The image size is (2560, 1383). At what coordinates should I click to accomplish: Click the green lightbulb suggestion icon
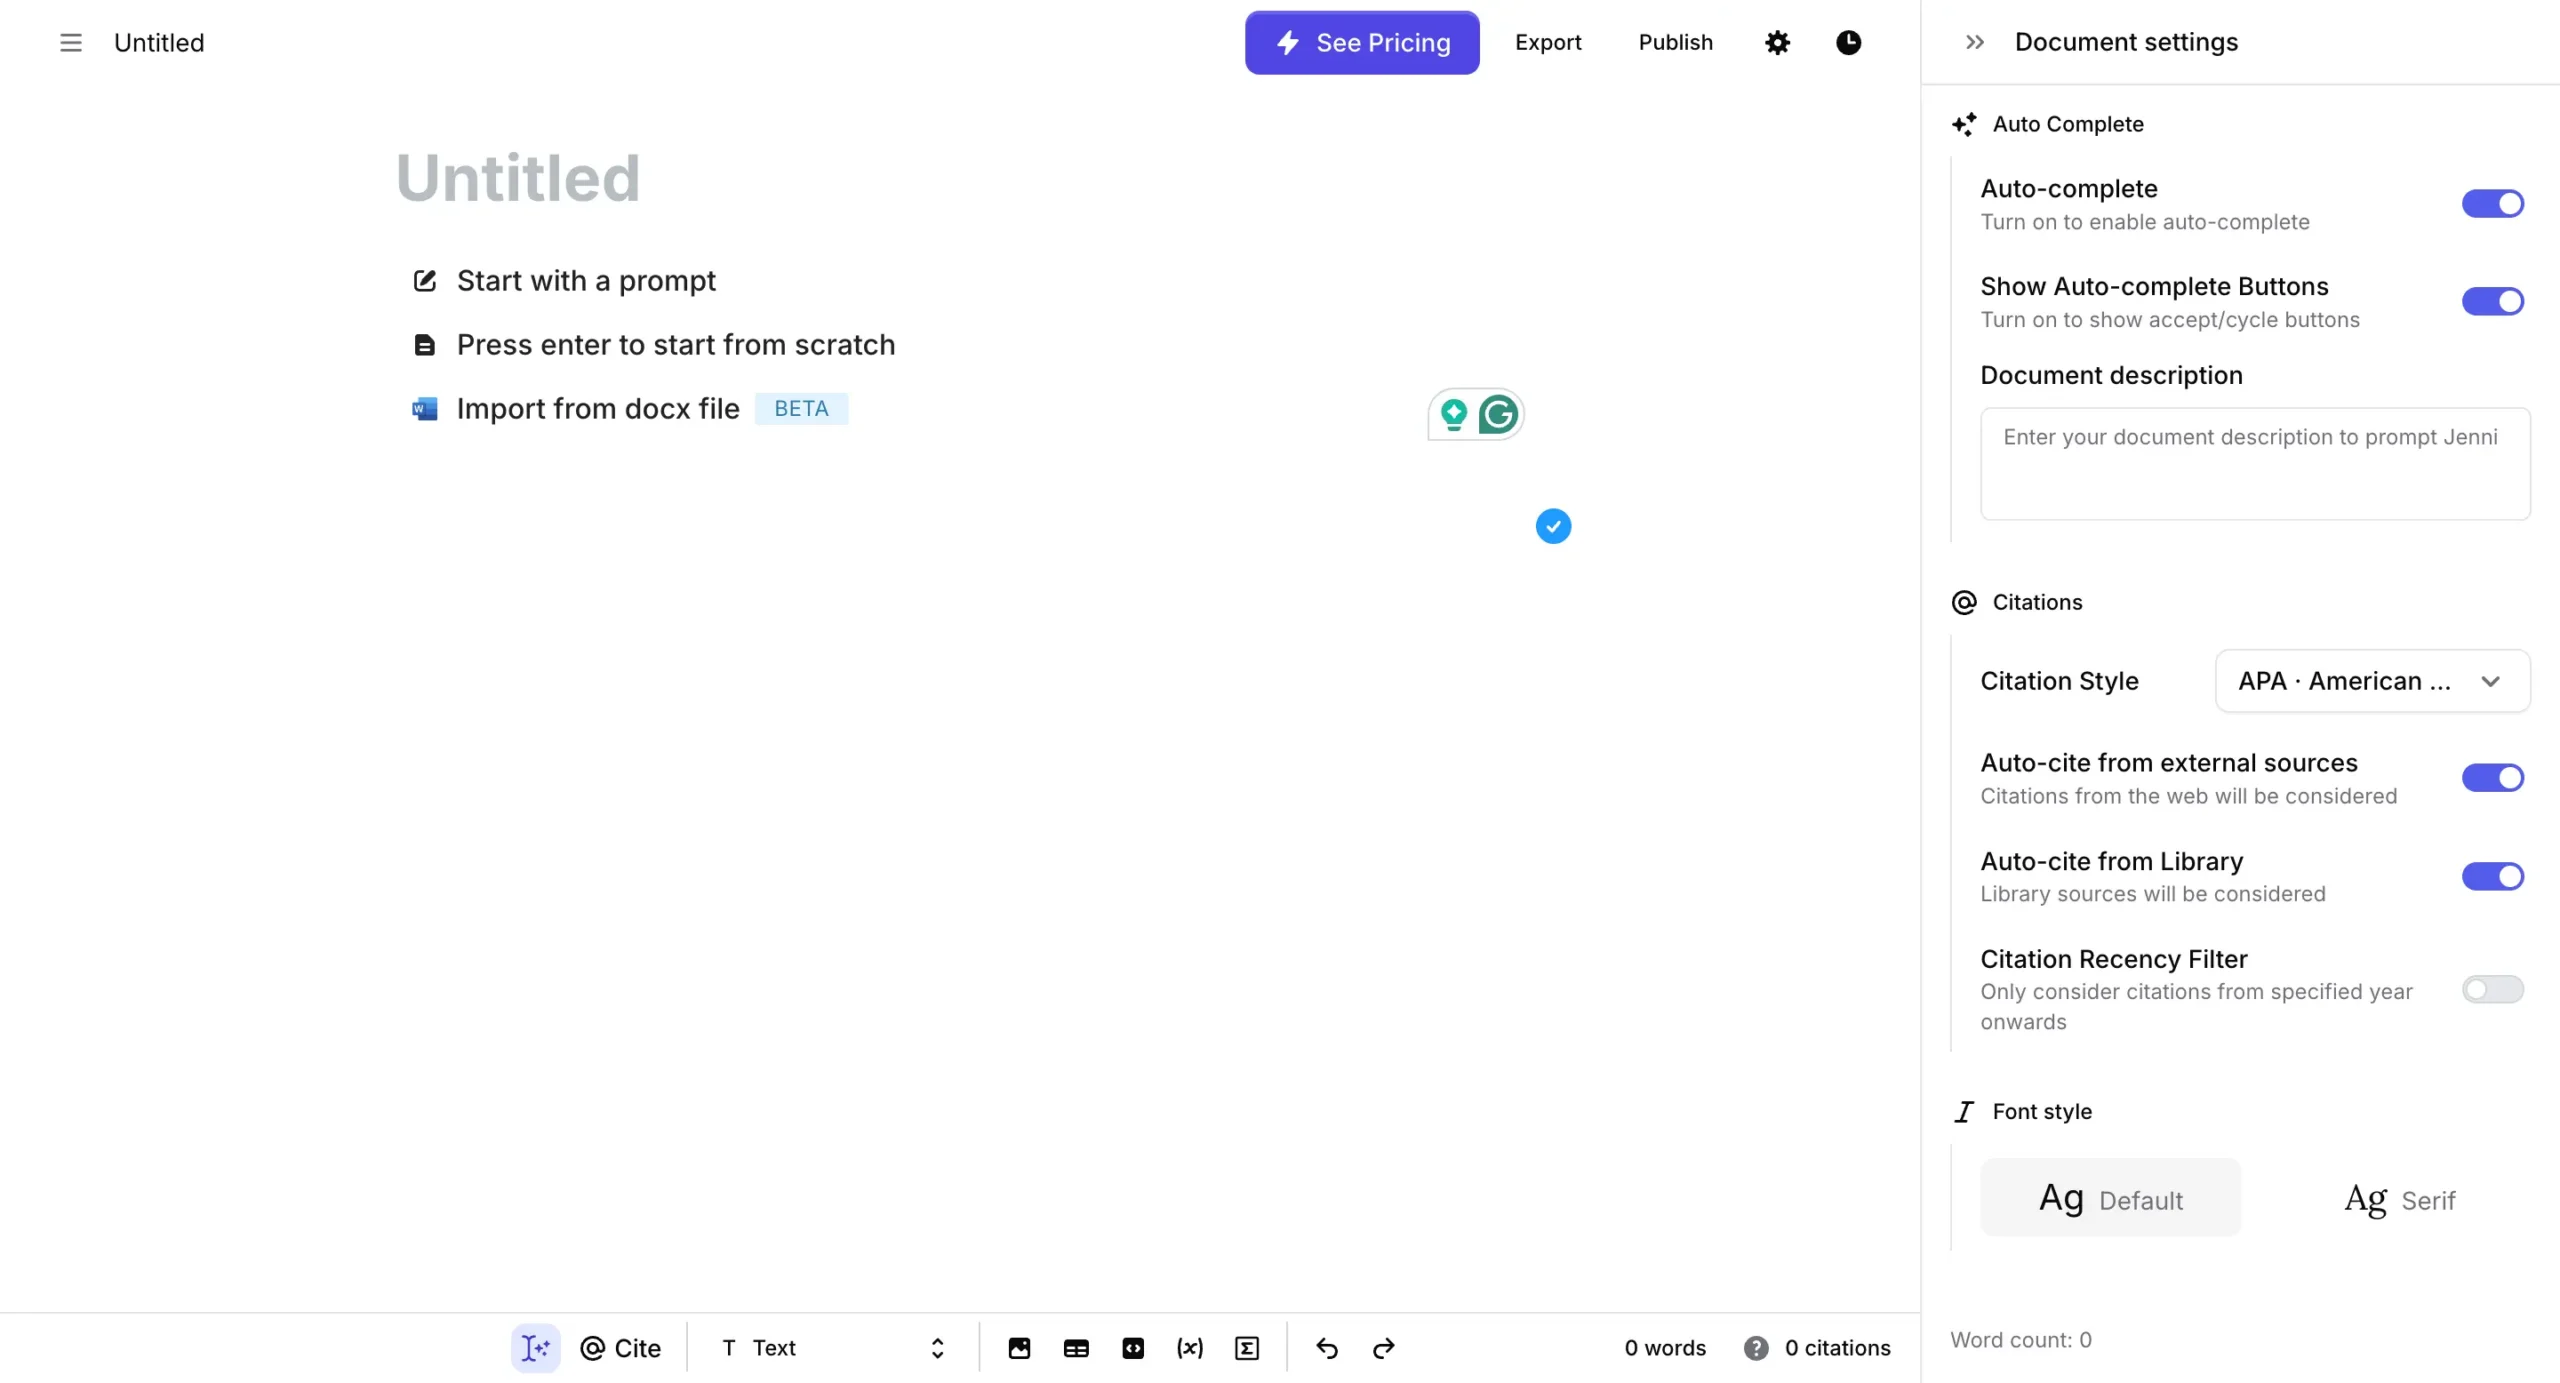(1453, 414)
